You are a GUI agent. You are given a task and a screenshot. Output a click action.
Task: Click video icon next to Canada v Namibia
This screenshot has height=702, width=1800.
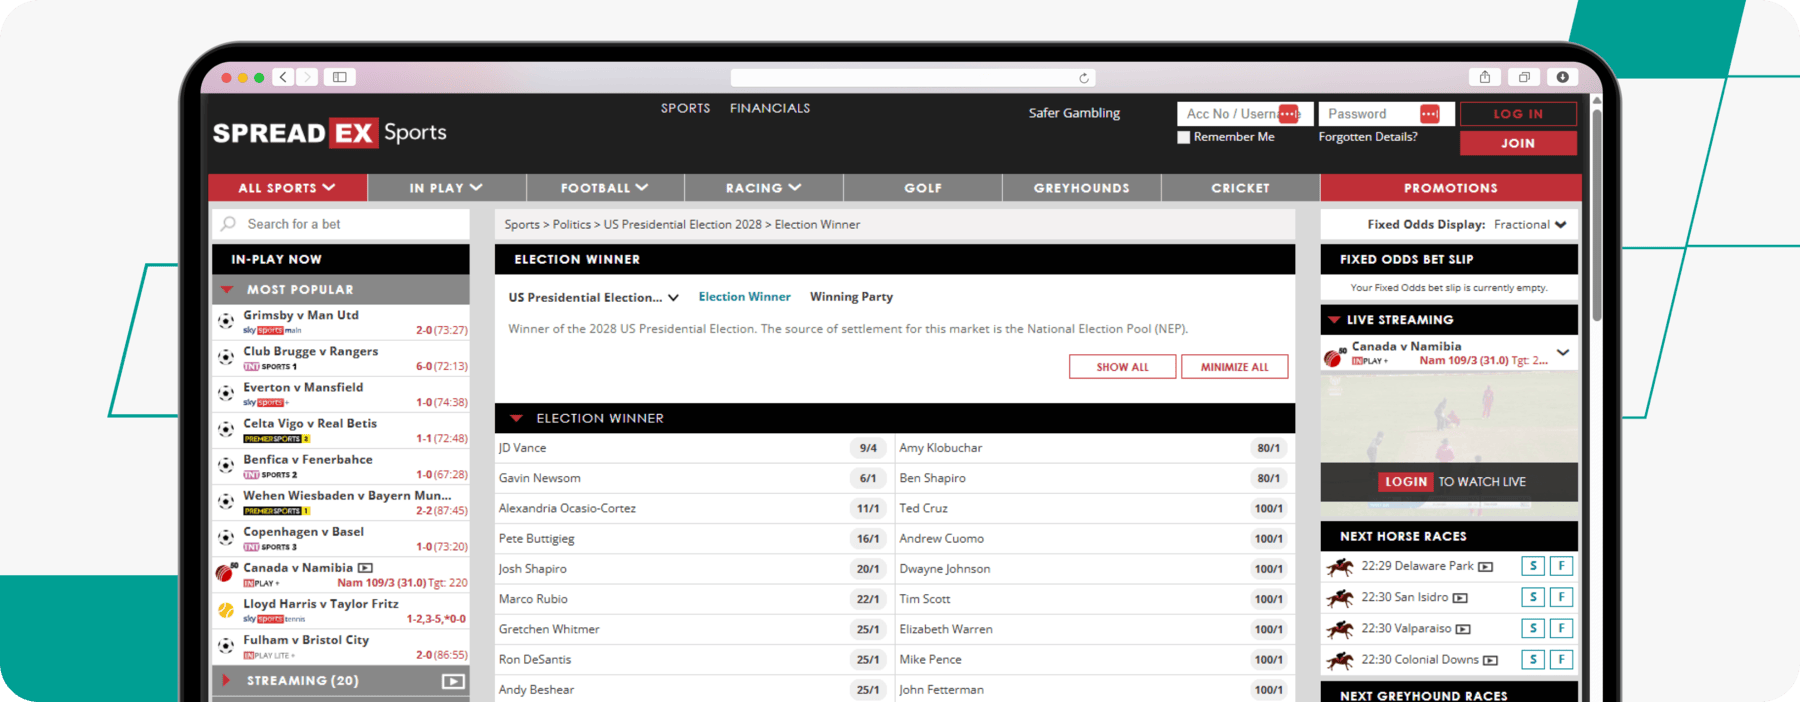click(365, 568)
